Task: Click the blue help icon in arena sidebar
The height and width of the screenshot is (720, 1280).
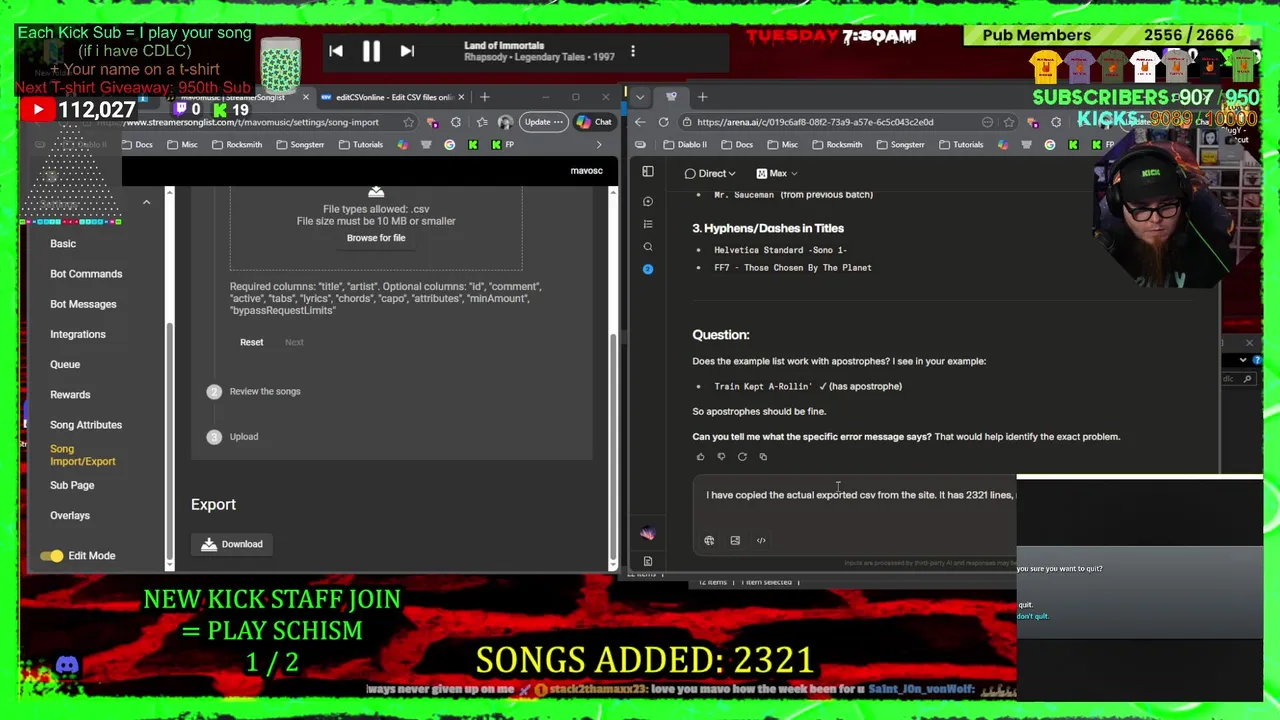Action: [x=648, y=269]
